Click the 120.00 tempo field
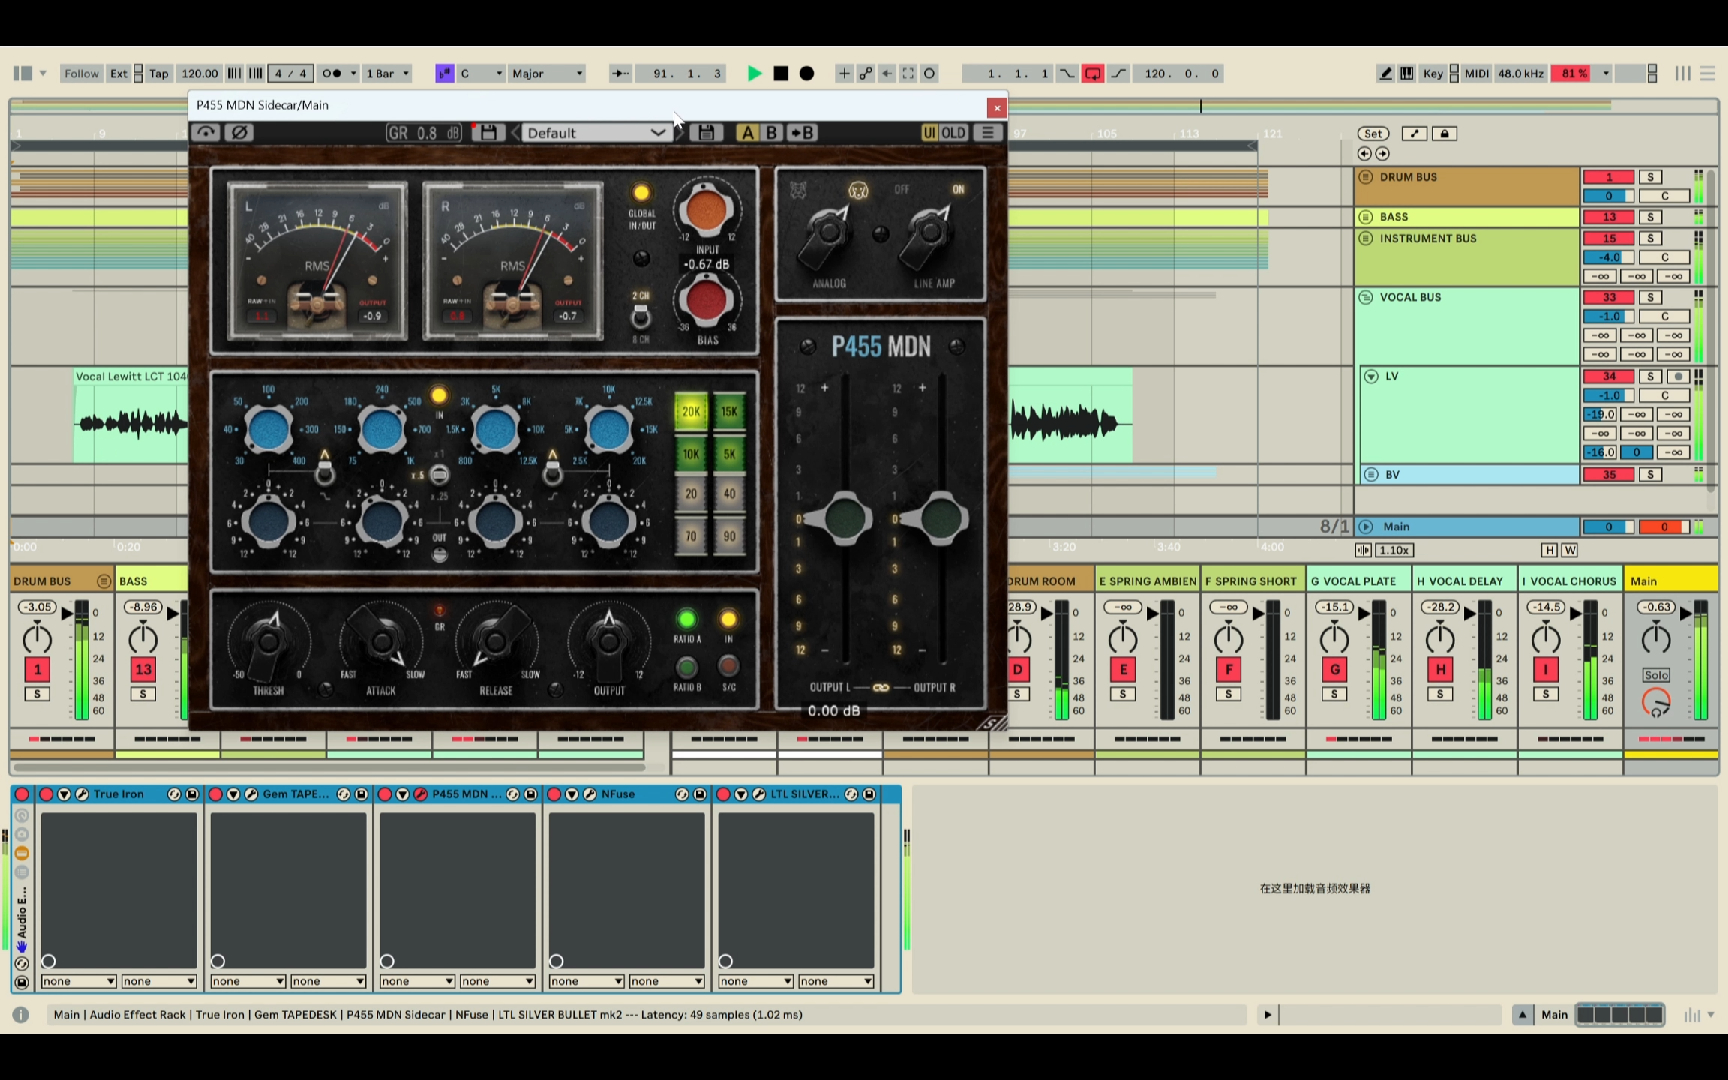 coord(199,73)
